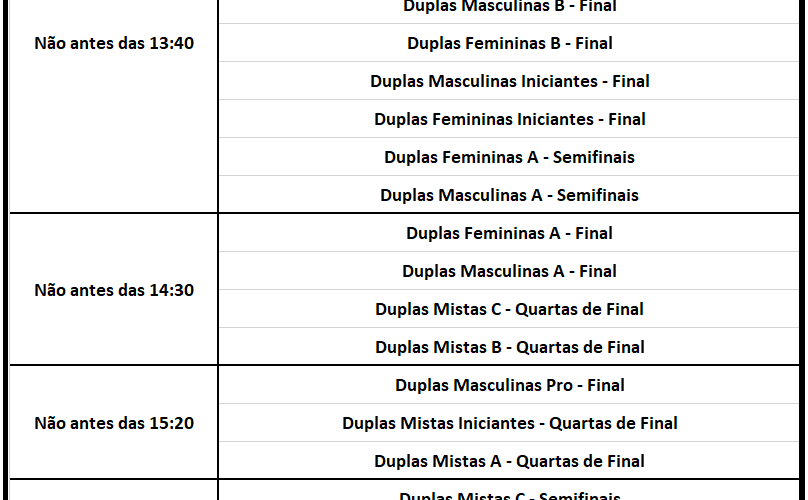Select 'Duplas Mistas A - Quartas de Final'
The height and width of the screenshot is (500, 808).
tap(509, 461)
